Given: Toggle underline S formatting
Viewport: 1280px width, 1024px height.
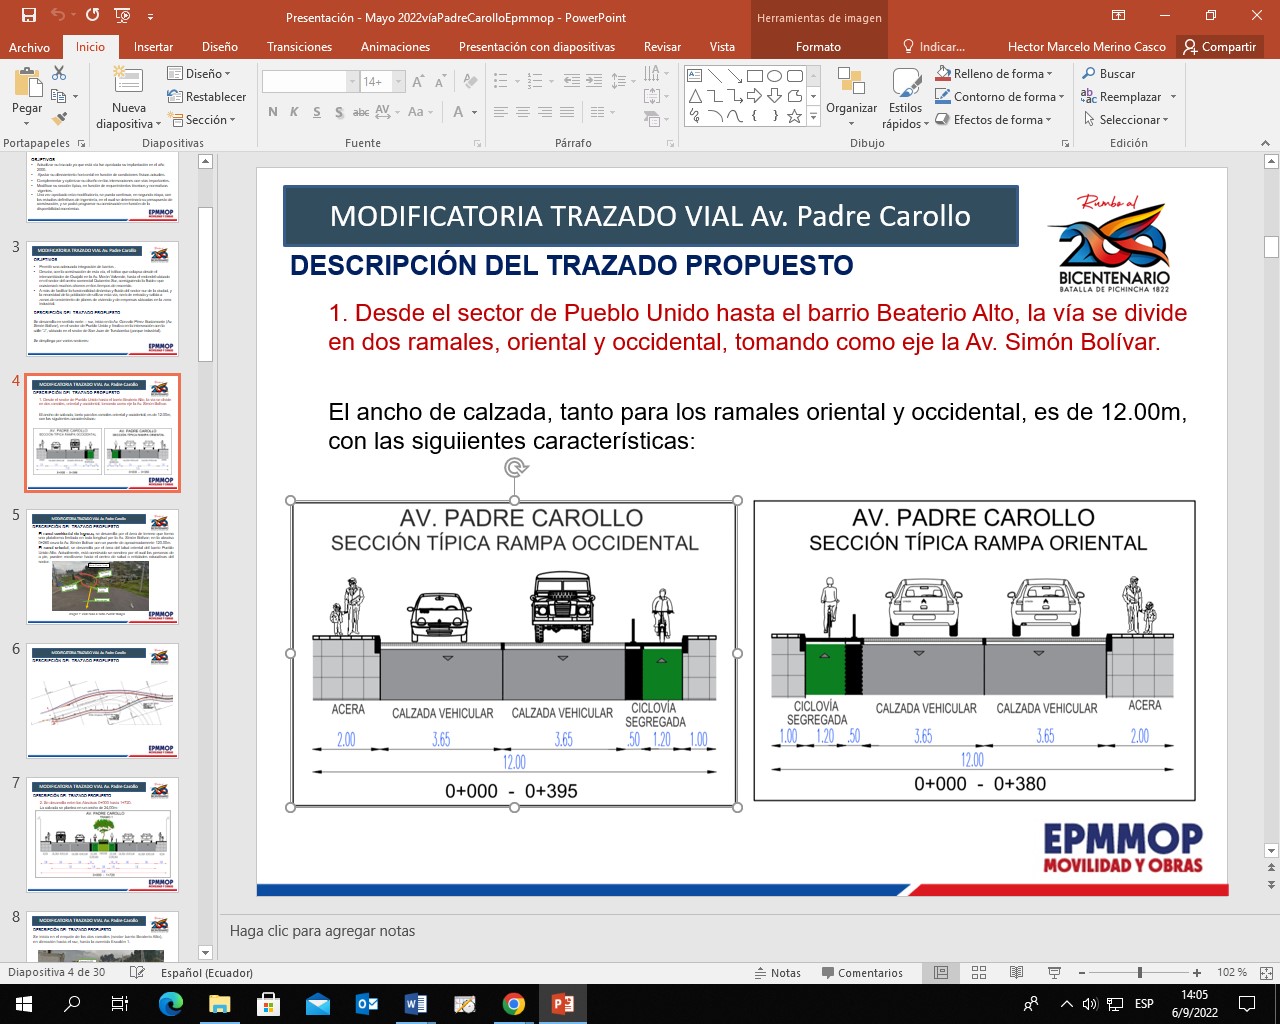Looking at the screenshot, I should (x=316, y=112).
